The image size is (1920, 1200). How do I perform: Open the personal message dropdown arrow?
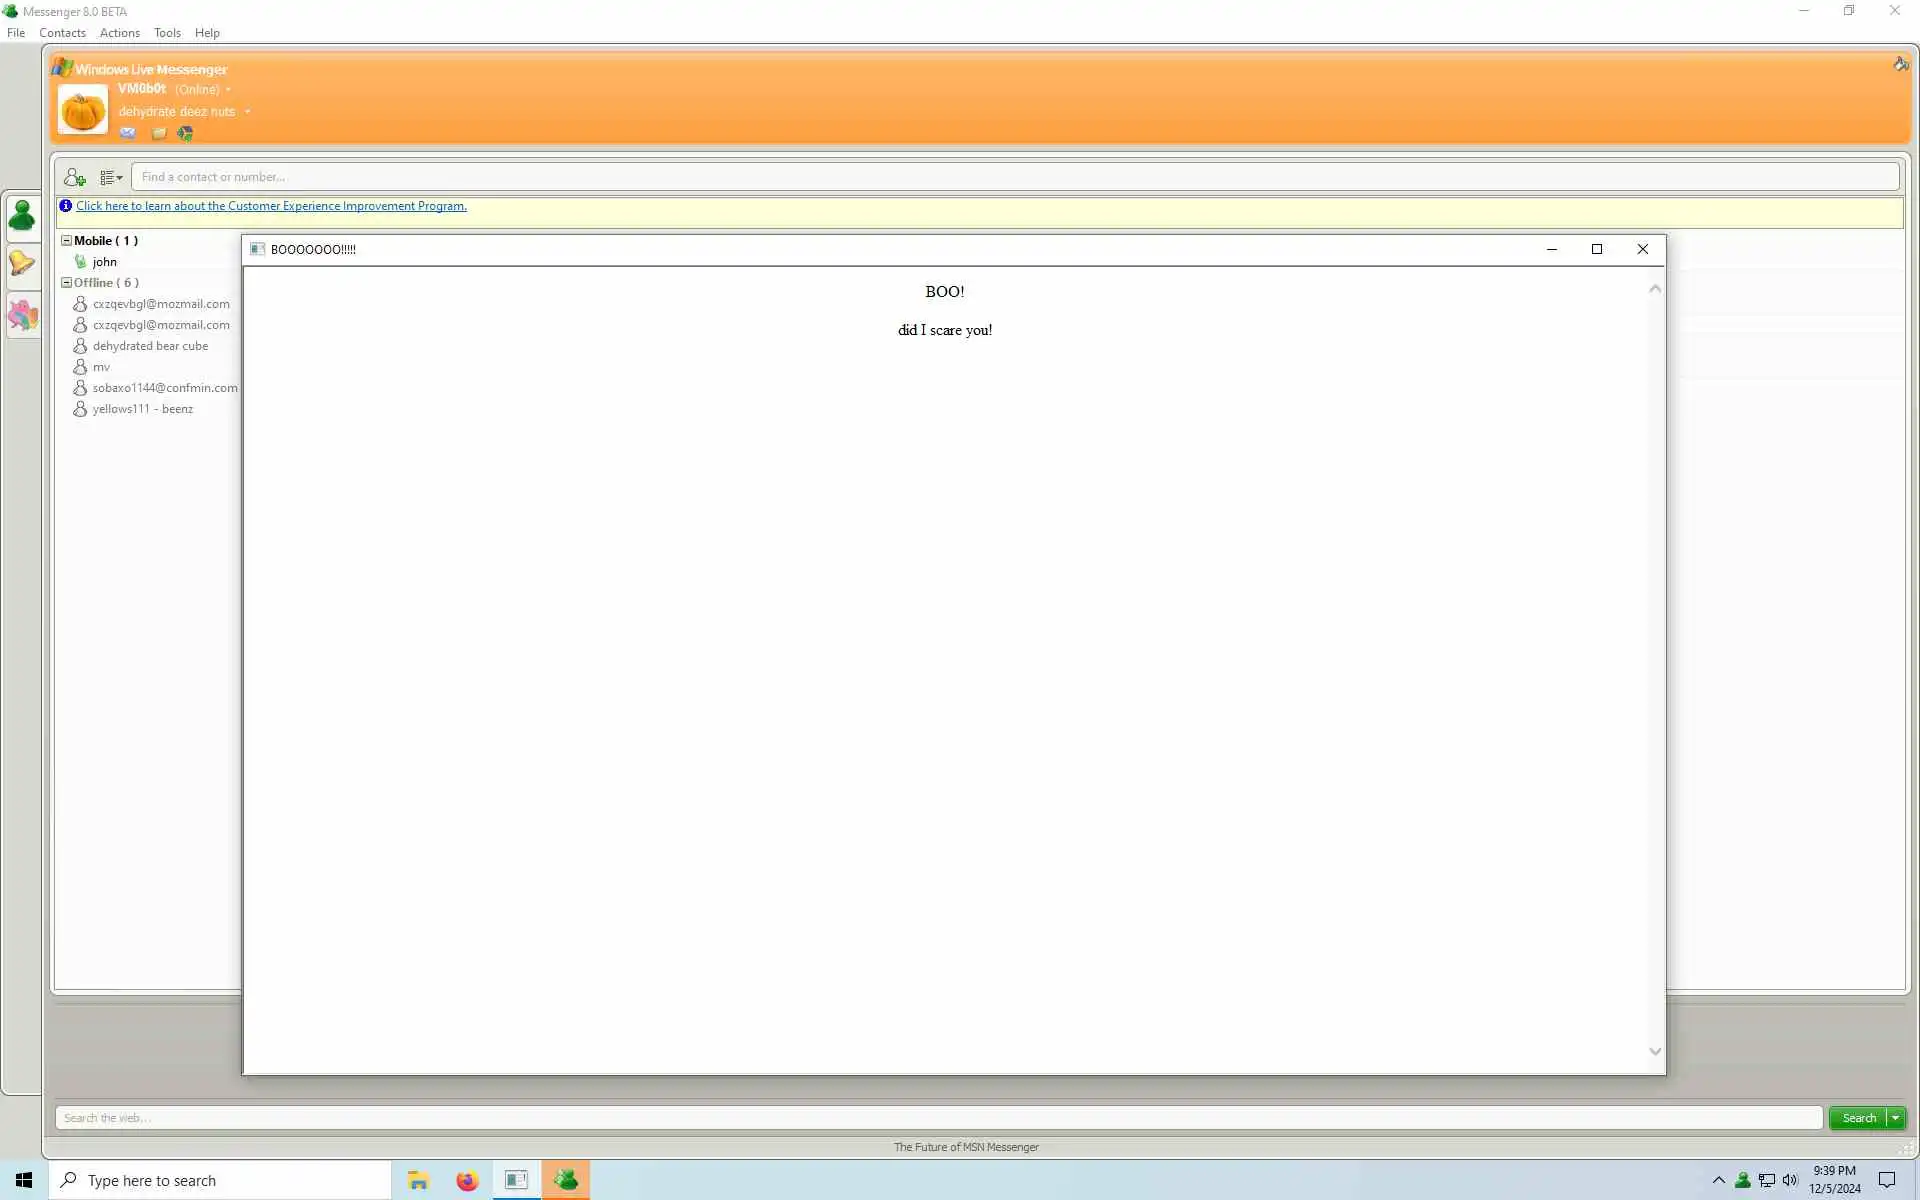pos(247,112)
